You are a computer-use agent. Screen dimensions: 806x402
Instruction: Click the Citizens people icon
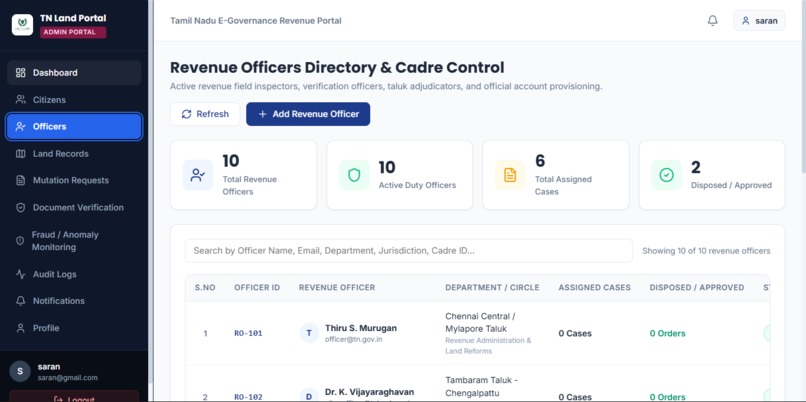(21, 100)
